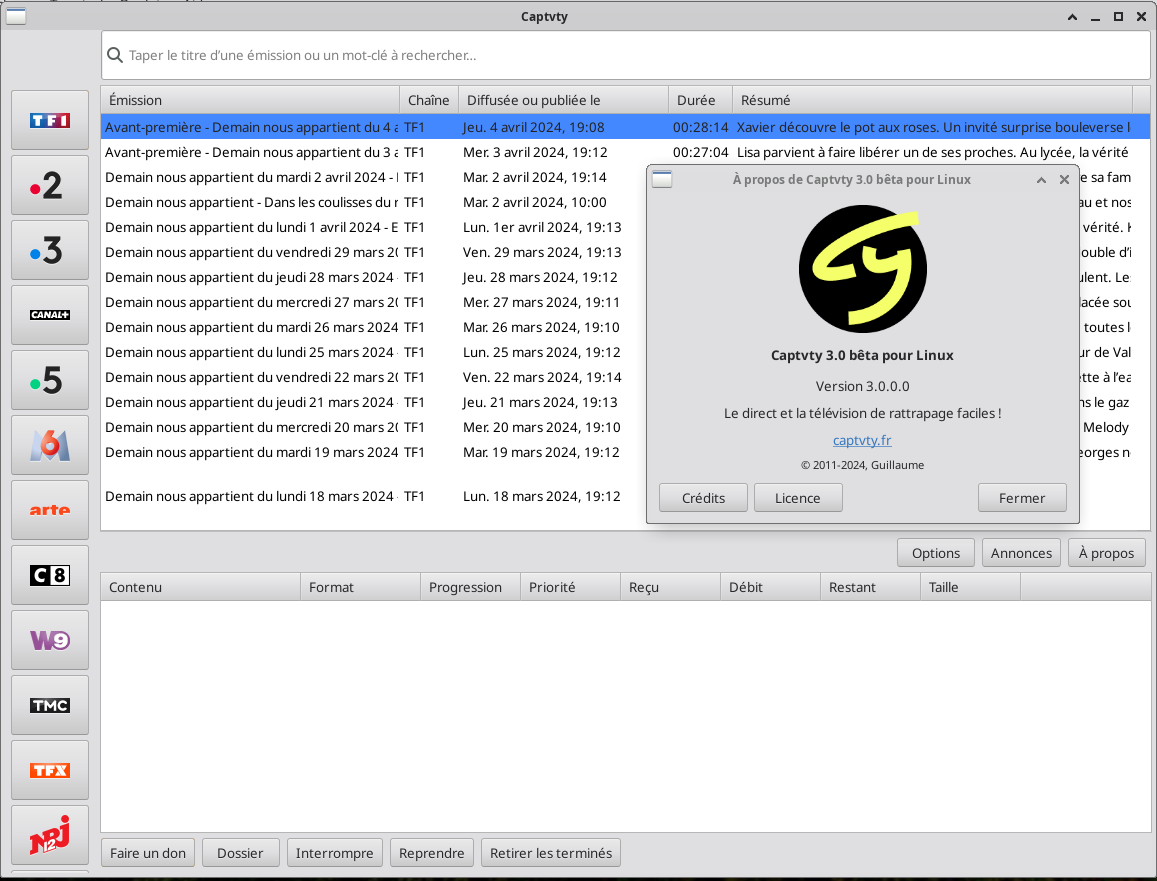The width and height of the screenshot is (1157, 881).
Task: Open the M6 channel
Action: point(50,445)
